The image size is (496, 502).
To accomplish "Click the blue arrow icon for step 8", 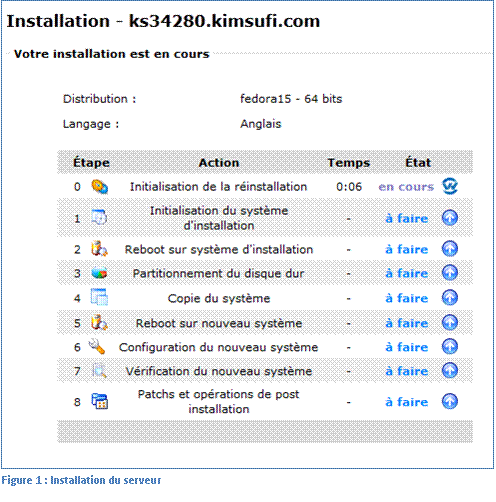I will pos(450,401).
